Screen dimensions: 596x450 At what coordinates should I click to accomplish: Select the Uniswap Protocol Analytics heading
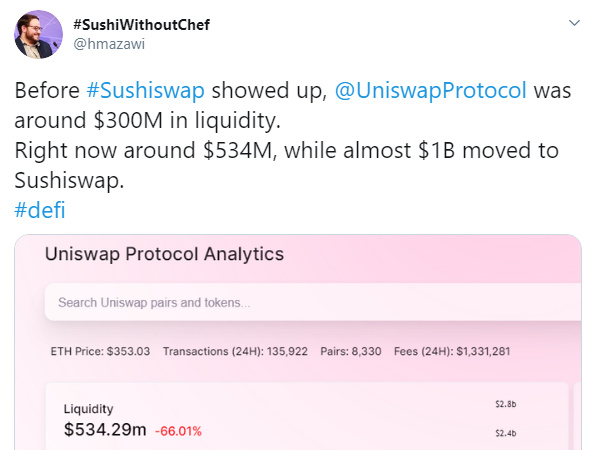tap(165, 254)
